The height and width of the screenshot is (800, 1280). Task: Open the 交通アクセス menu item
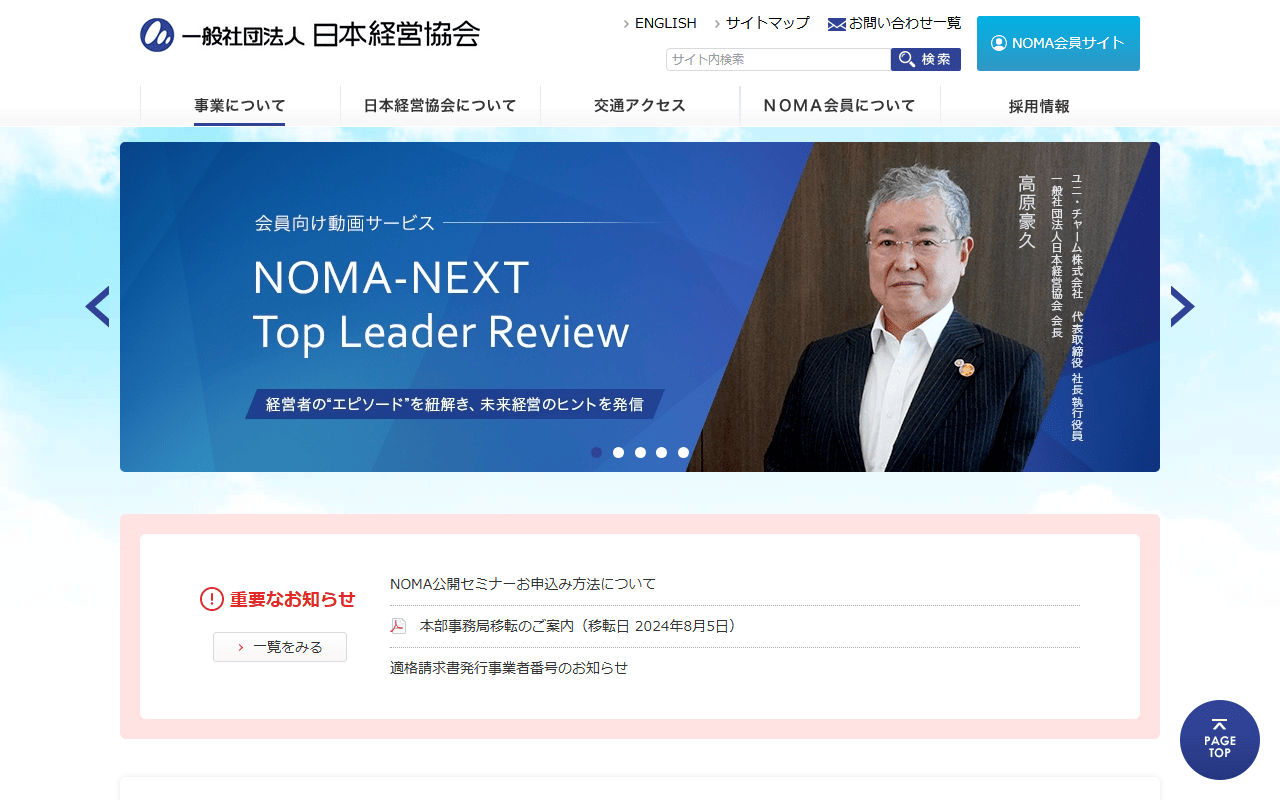640,105
